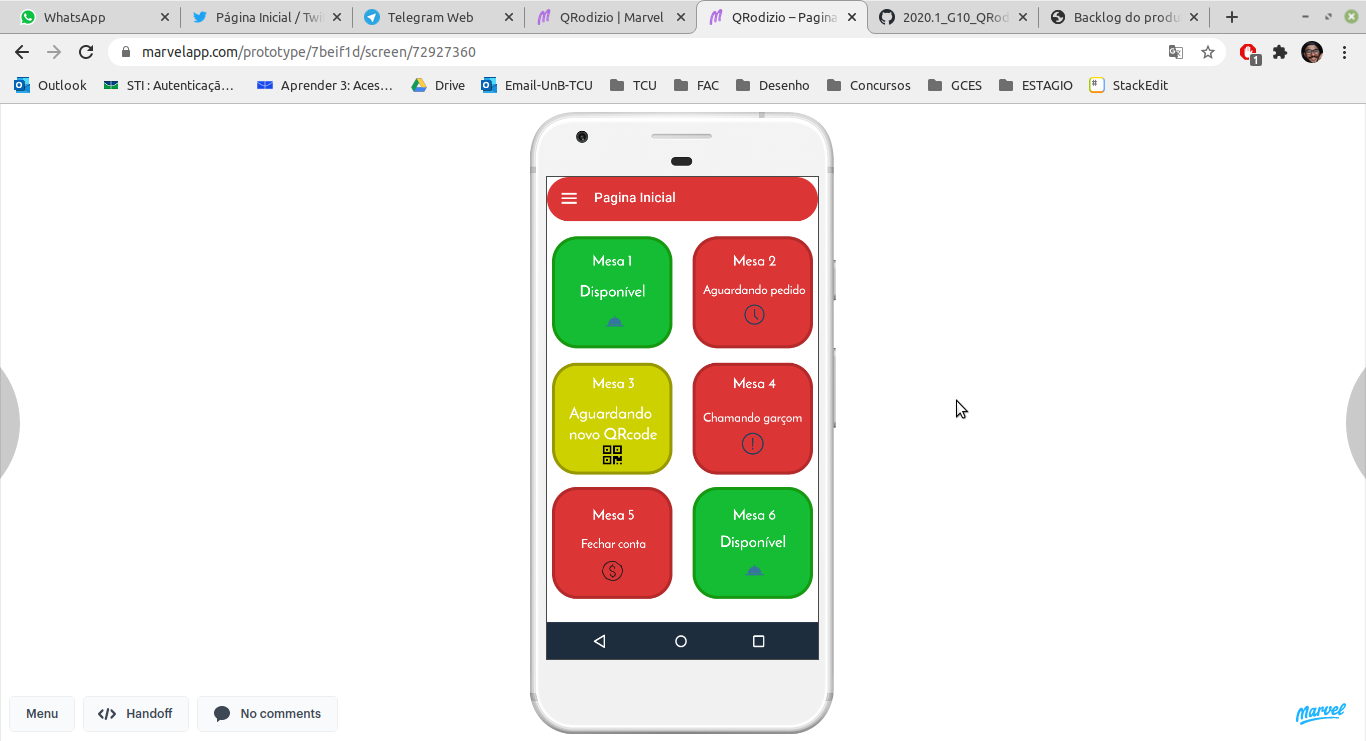This screenshot has height=741, width=1366.
Task: Open a new browser tab
Action: 1232,17
